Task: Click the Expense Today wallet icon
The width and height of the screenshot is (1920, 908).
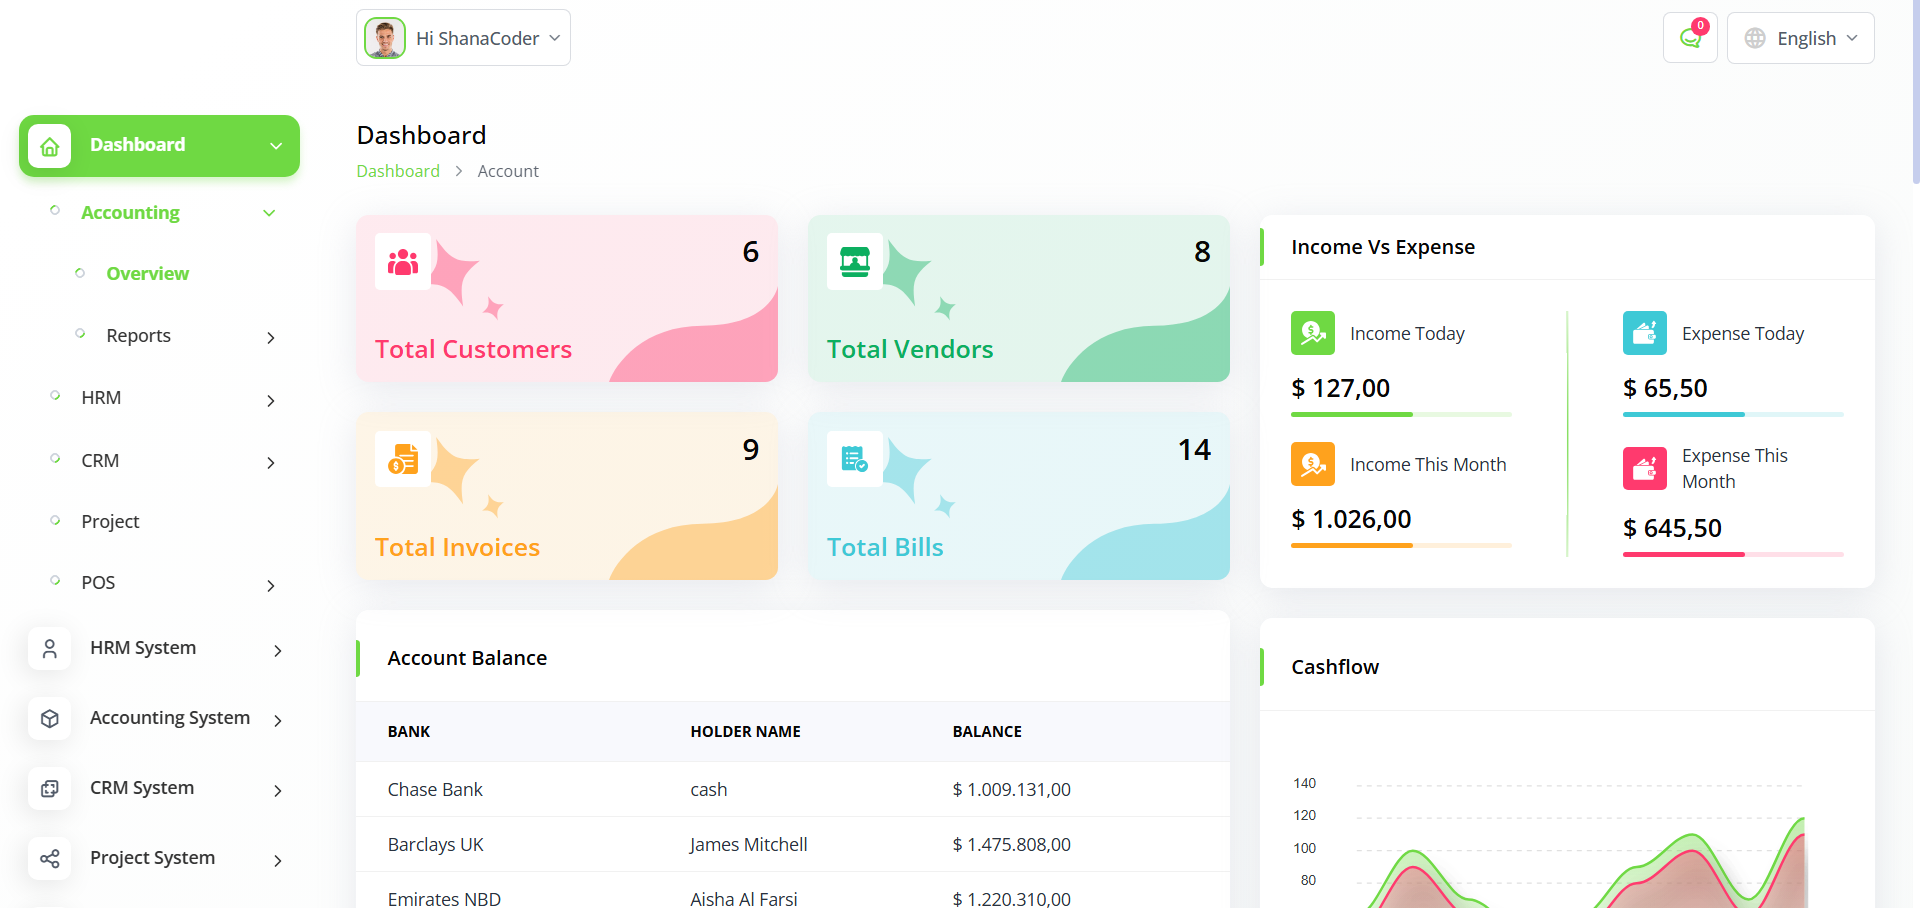Action: point(1644,333)
